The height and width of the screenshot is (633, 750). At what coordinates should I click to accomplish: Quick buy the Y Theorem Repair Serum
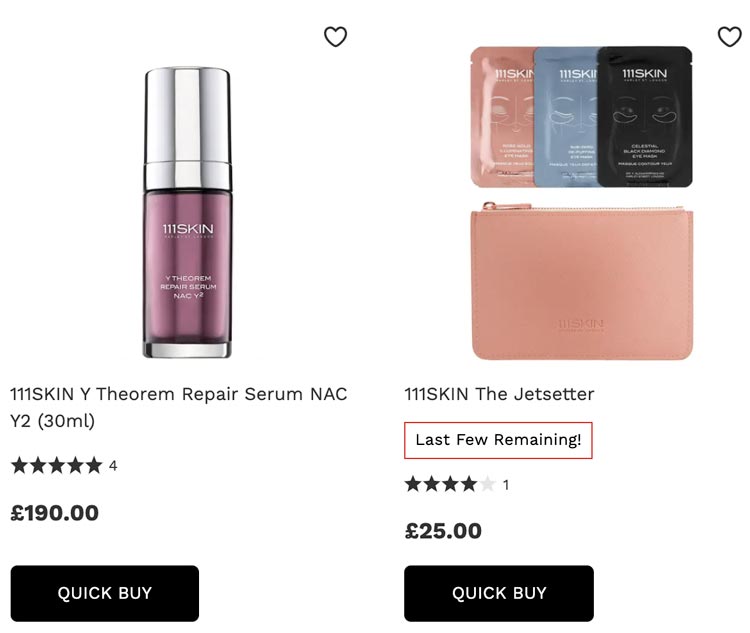click(x=105, y=593)
